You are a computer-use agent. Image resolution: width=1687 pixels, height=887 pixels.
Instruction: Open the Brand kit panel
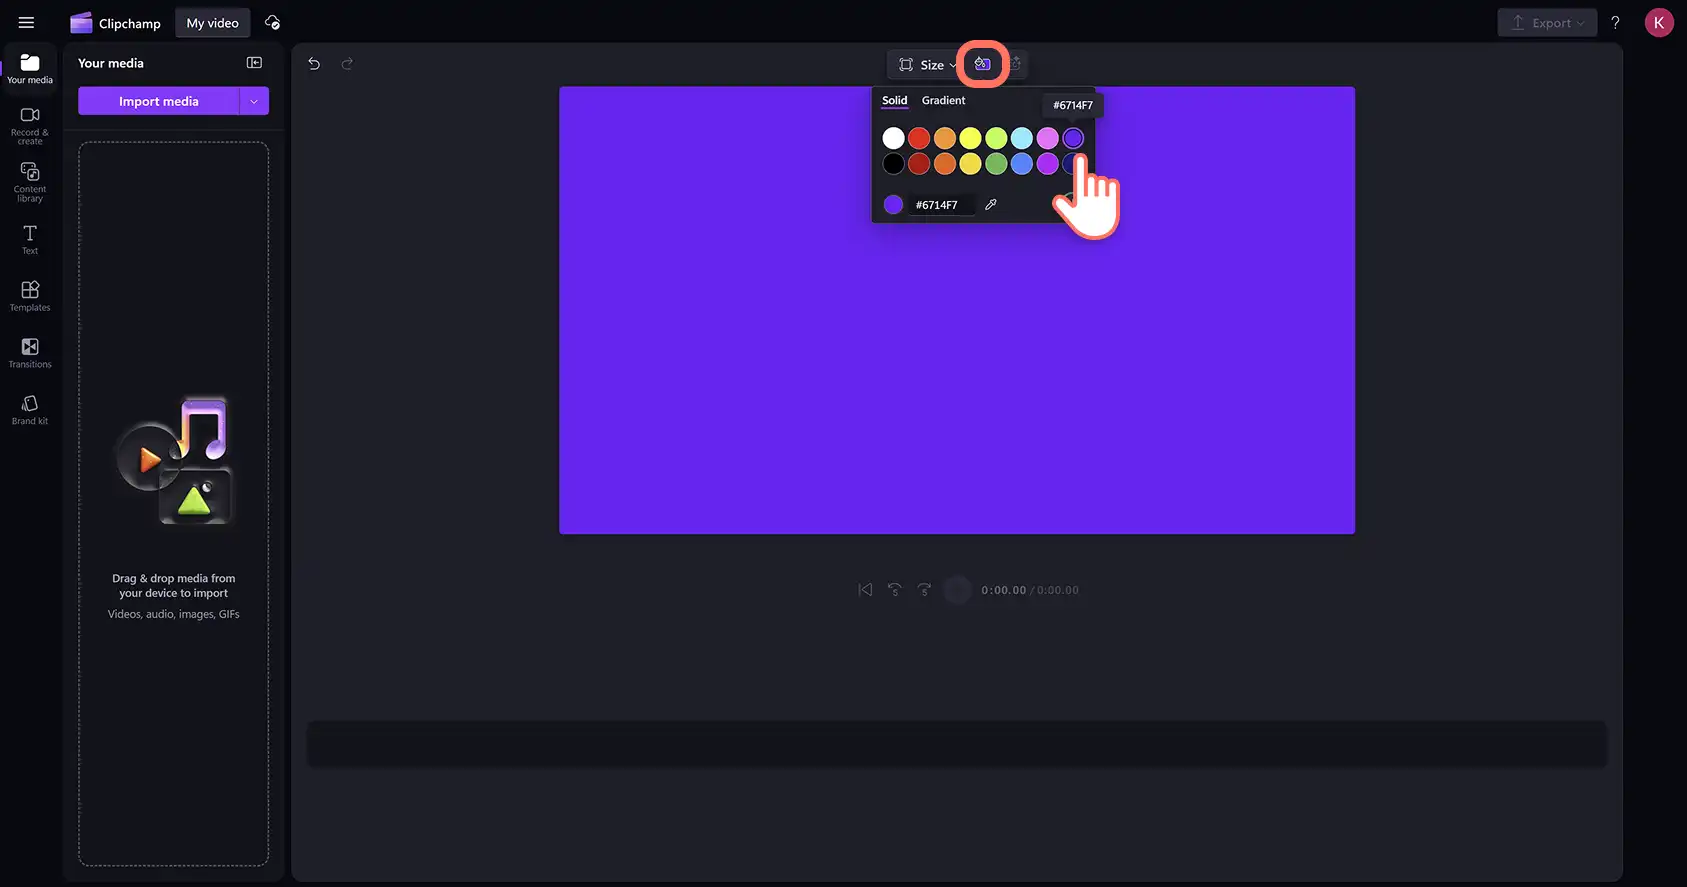(30, 409)
